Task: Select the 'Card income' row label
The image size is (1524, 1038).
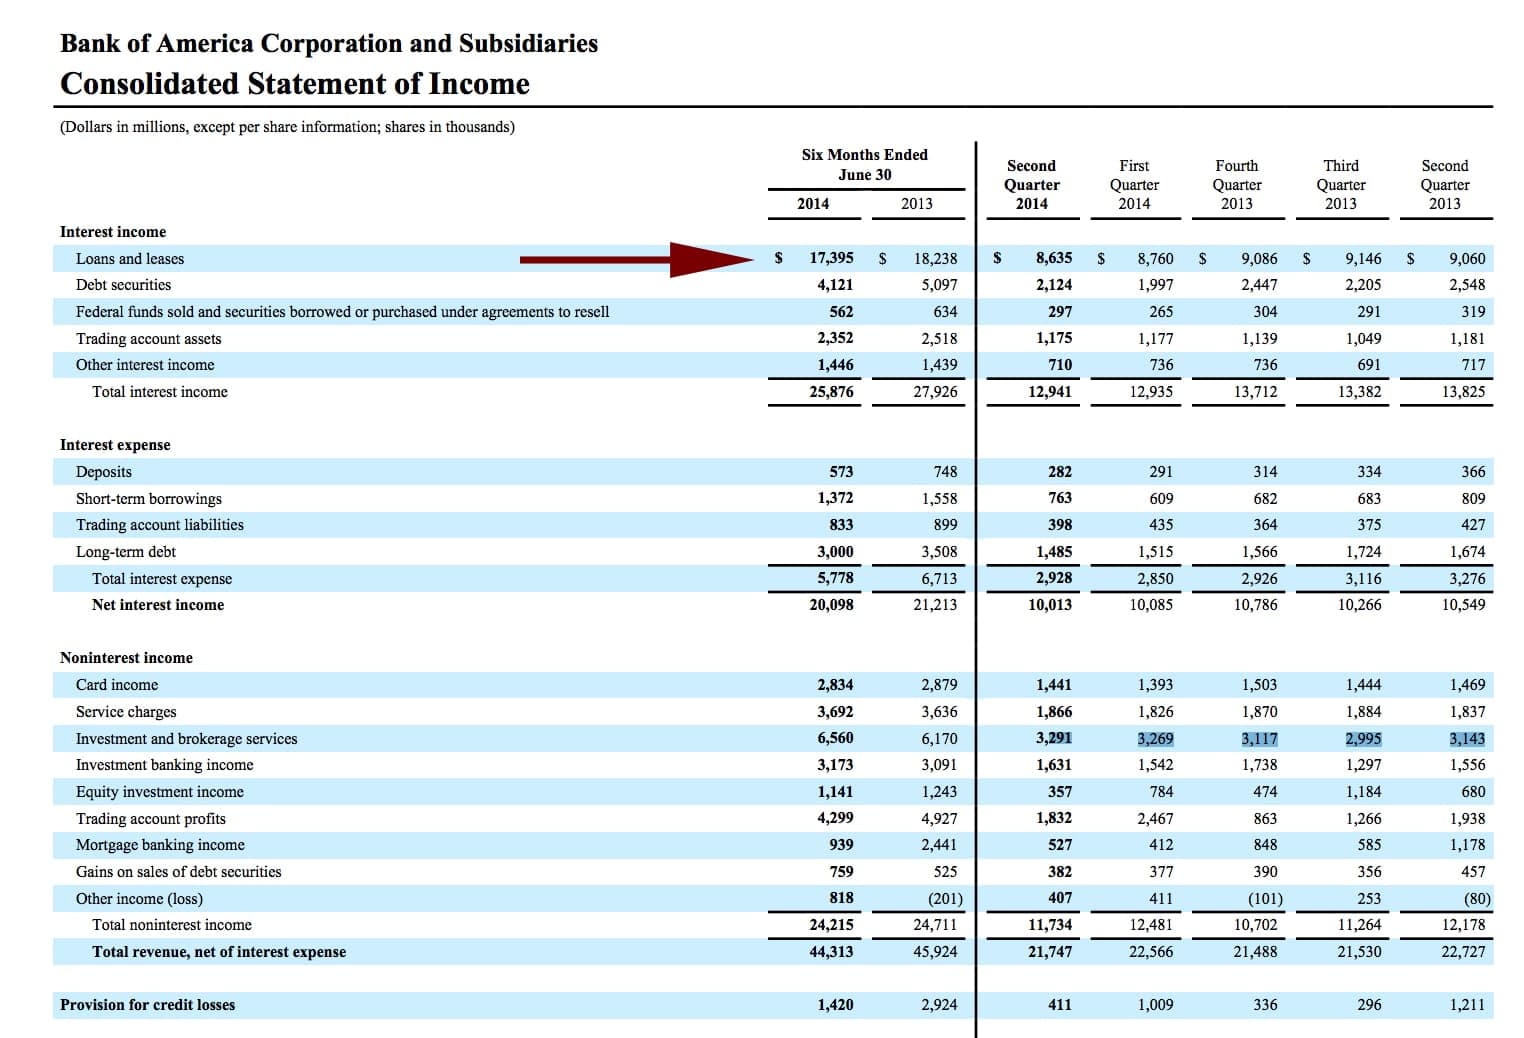Action: click(117, 685)
